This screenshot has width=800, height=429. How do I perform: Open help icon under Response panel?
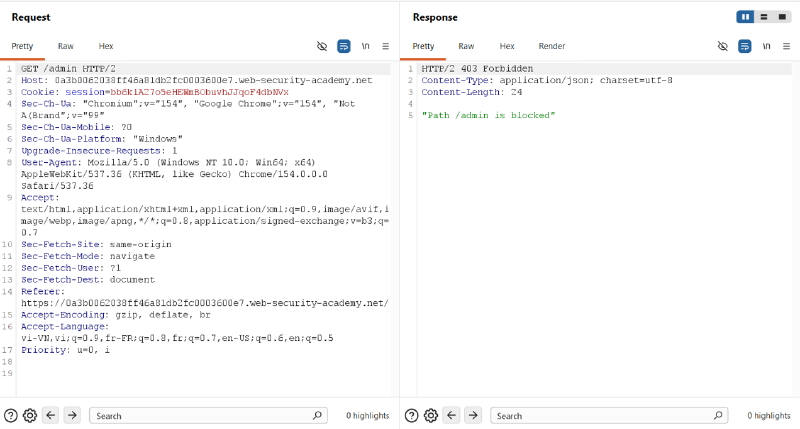pos(412,416)
